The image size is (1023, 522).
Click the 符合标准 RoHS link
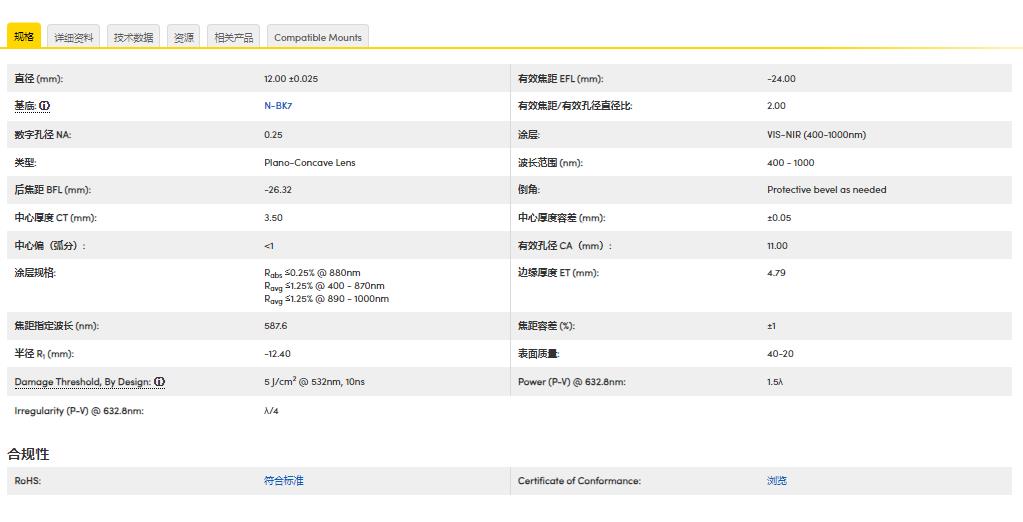click(x=284, y=480)
